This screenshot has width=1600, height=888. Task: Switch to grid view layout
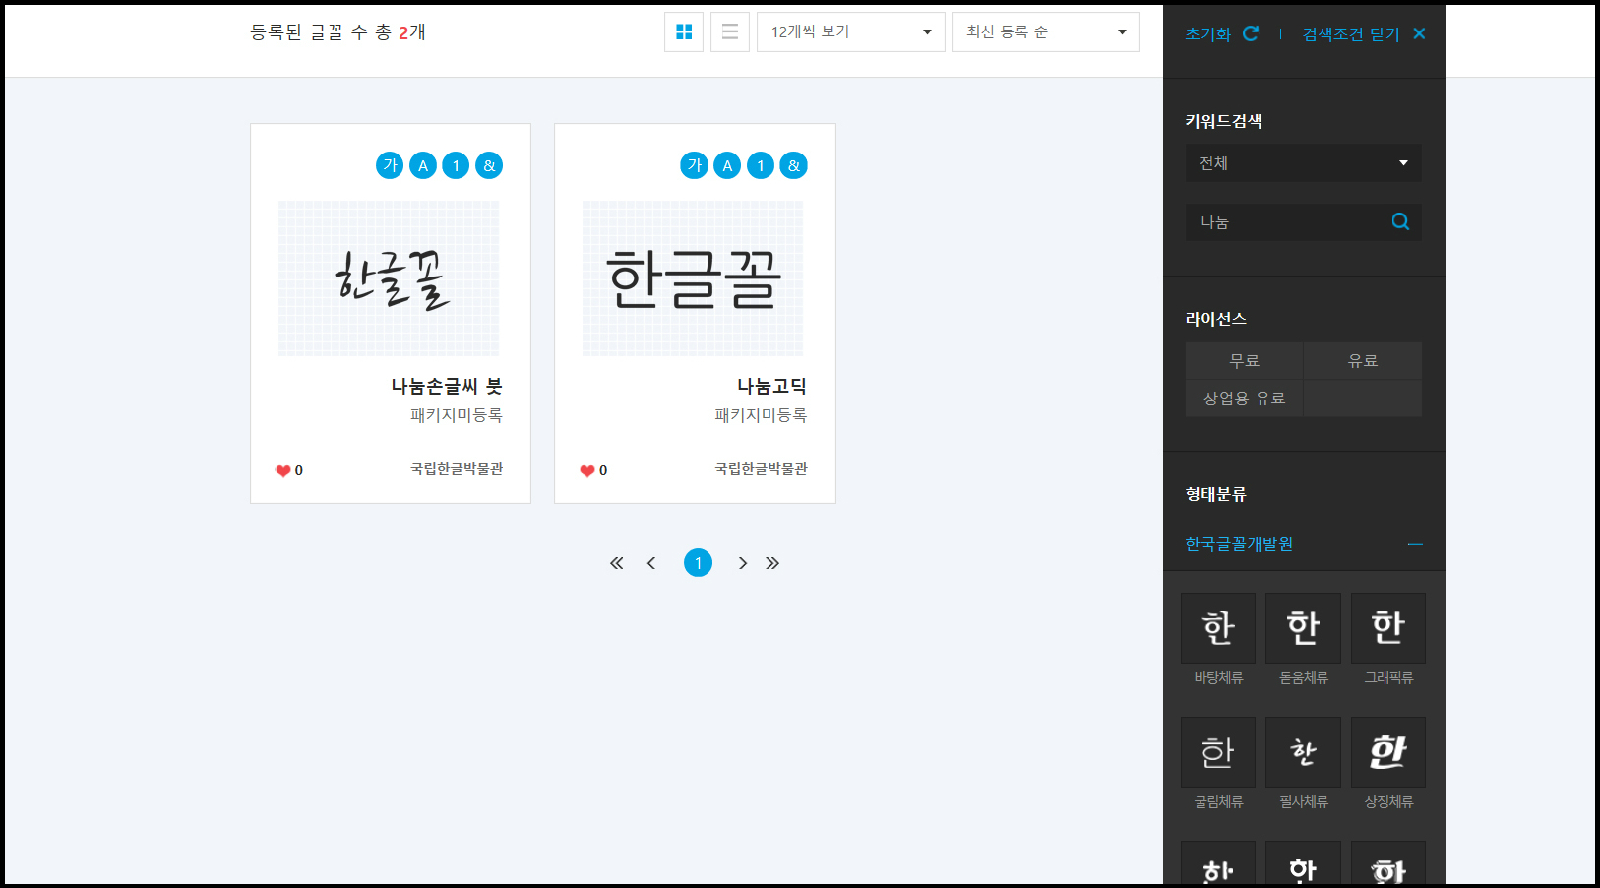pyautogui.click(x=684, y=32)
